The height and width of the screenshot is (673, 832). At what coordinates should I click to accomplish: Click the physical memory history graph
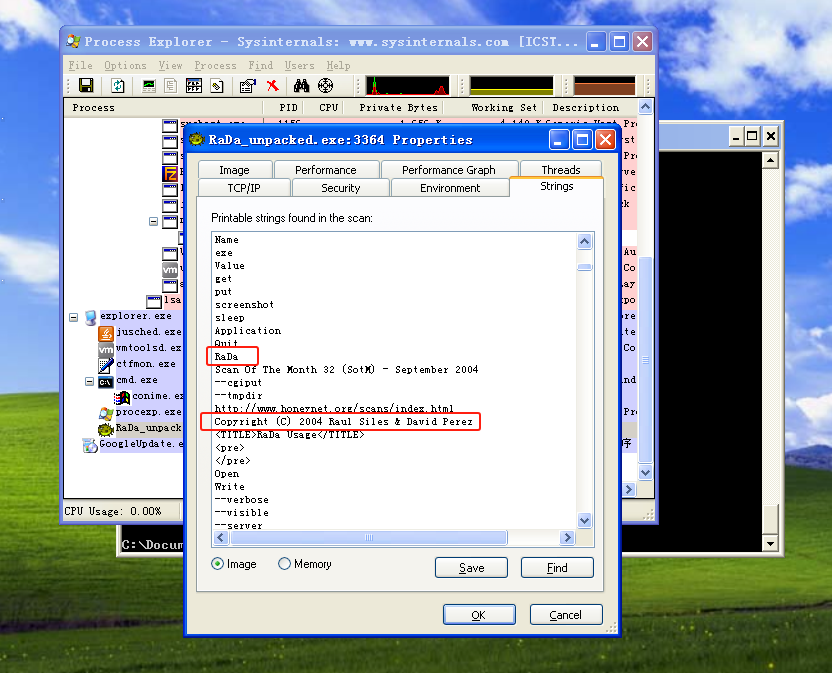[x=604, y=85]
